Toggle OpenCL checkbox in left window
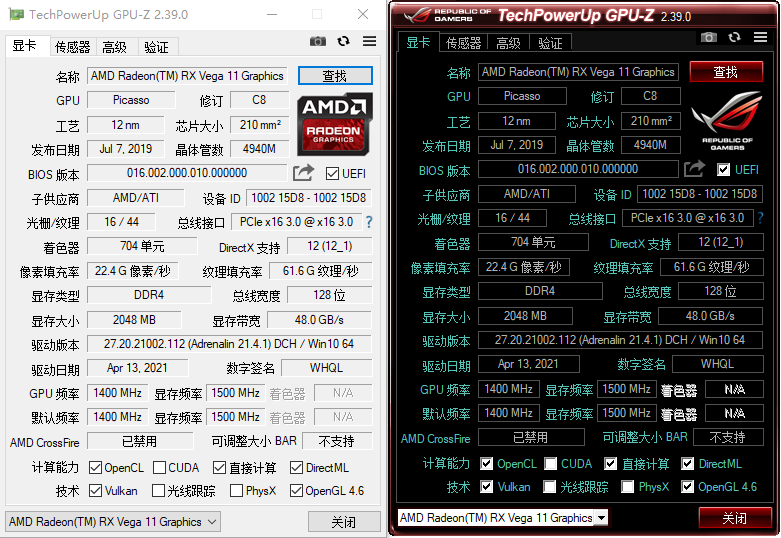Viewport: 781px width, 538px height. click(x=95, y=468)
